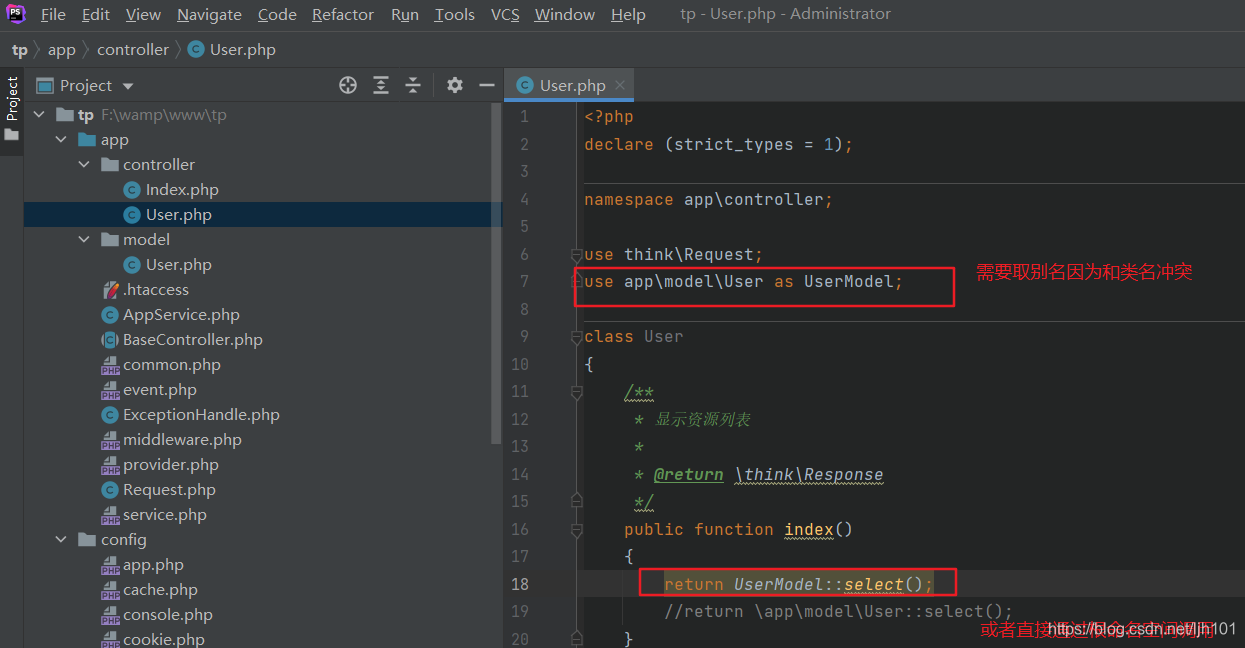Click the PhpStorm logo in the title bar
The width and height of the screenshot is (1245, 648).
tap(15, 13)
